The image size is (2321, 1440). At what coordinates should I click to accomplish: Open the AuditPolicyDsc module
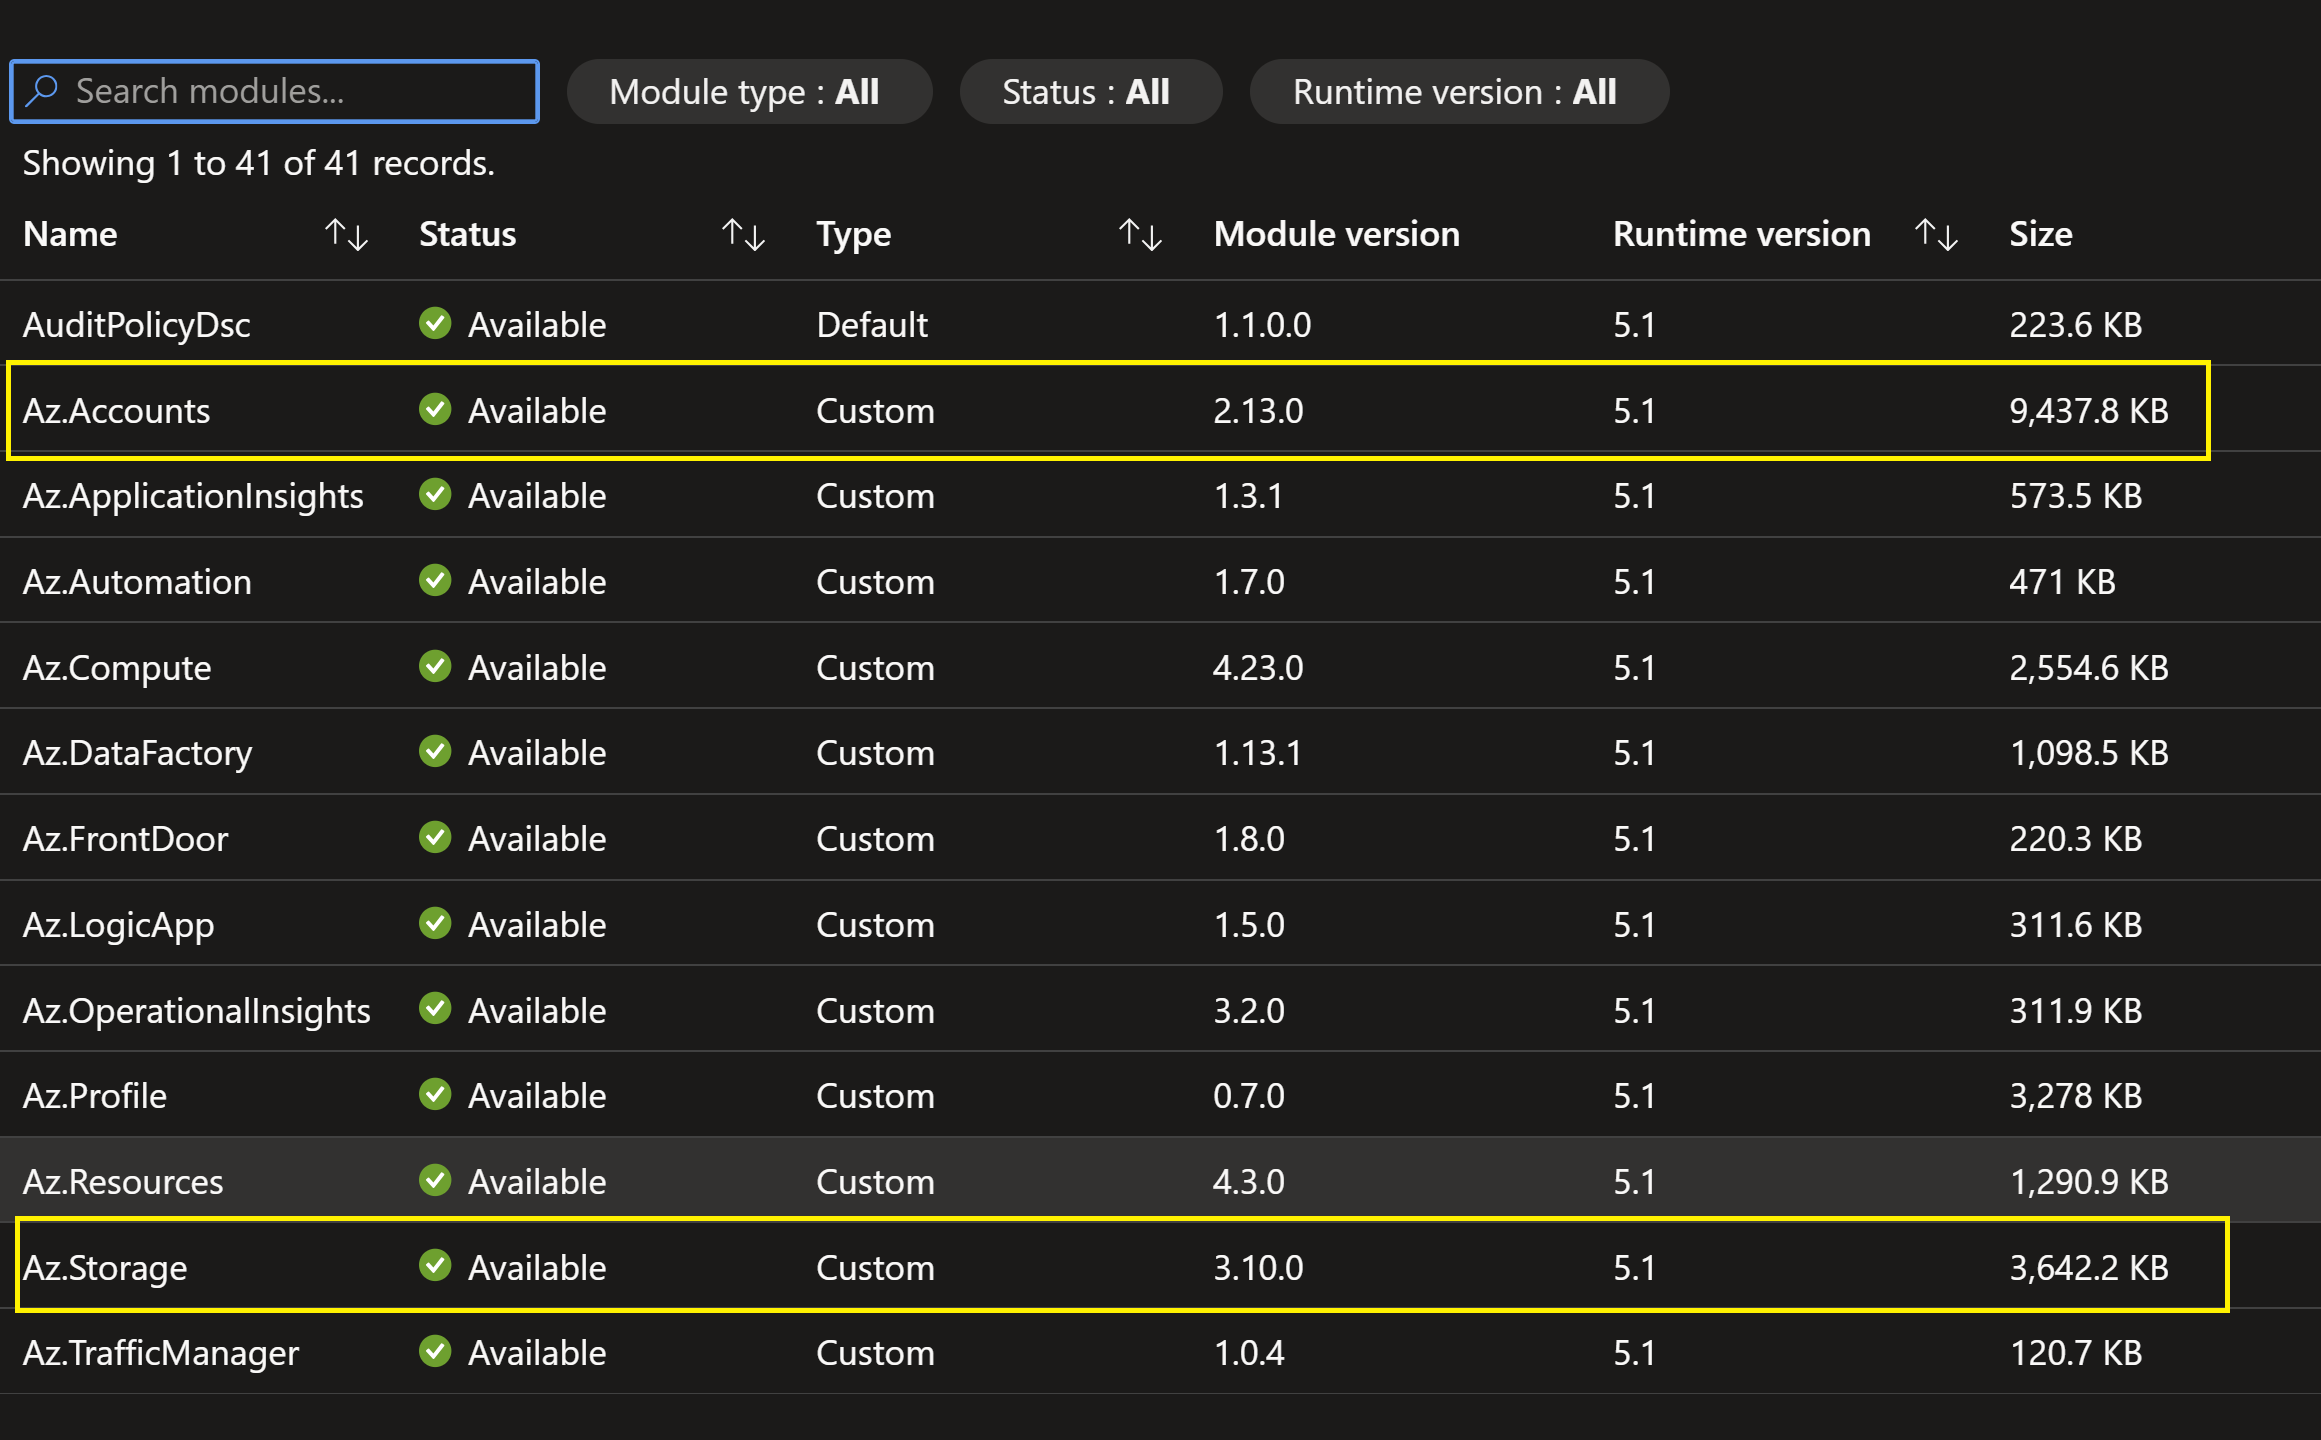[x=136, y=325]
